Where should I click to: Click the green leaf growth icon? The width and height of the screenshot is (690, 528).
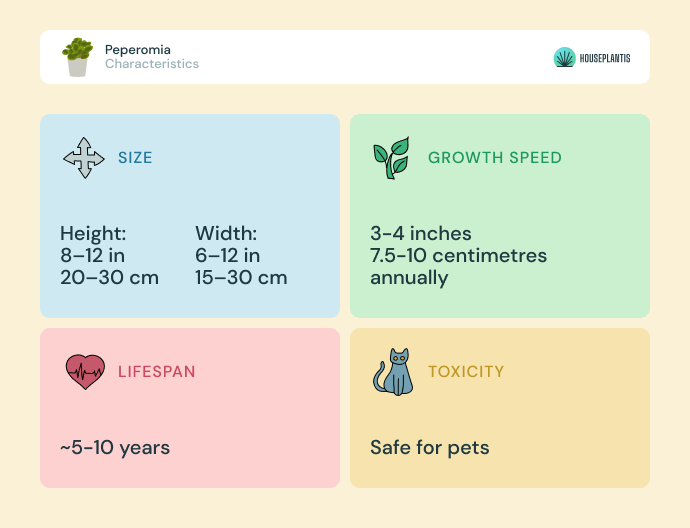[392, 158]
